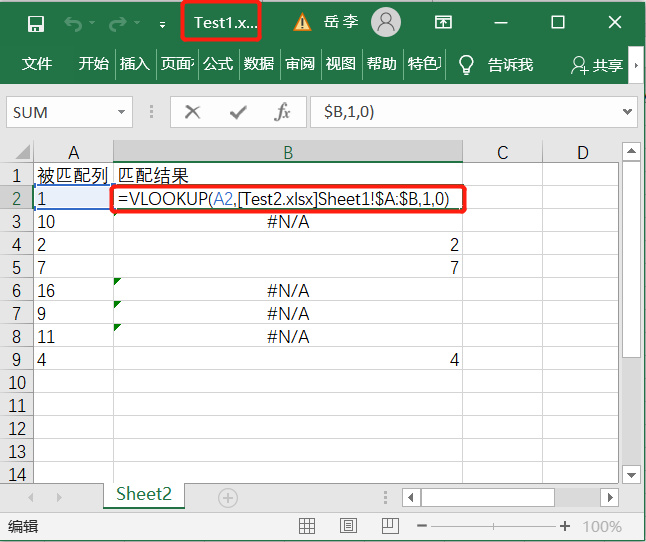646x542 pixels.
Task: Open the 文件 menu tab
Action: 37,64
